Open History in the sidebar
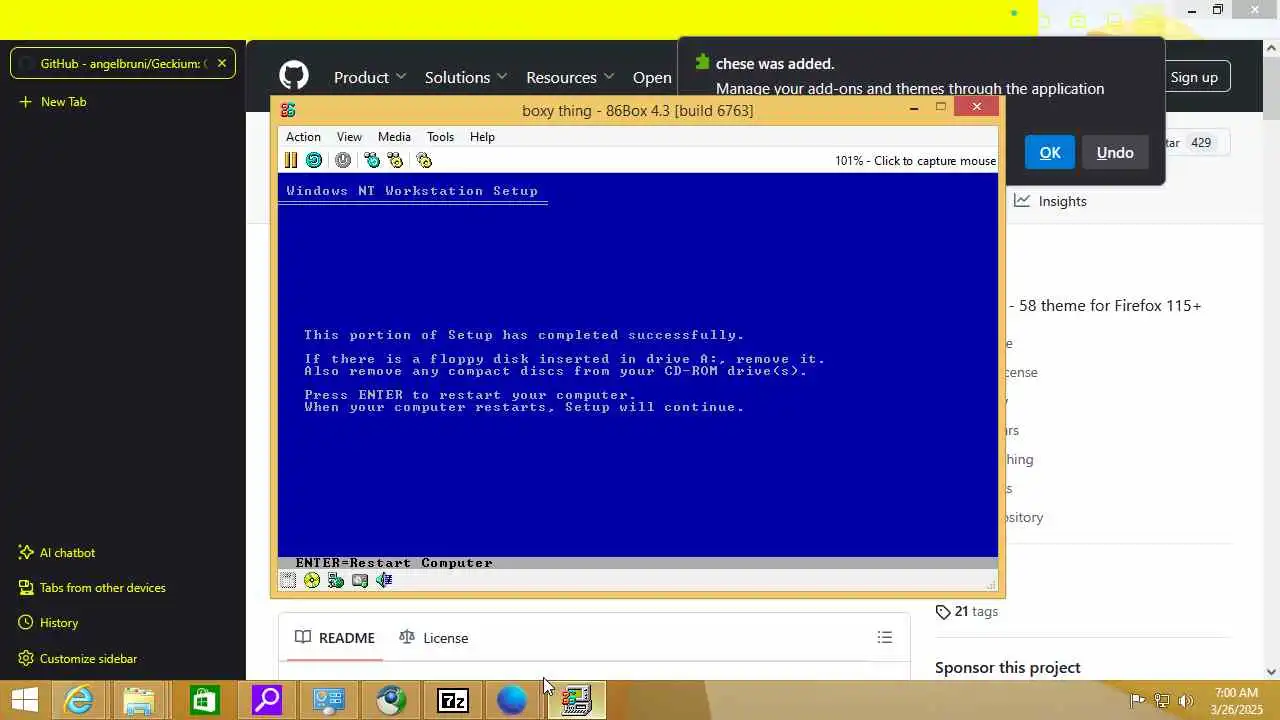The width and height of the screenshot is (1280, 720). [x=48, y=622]
